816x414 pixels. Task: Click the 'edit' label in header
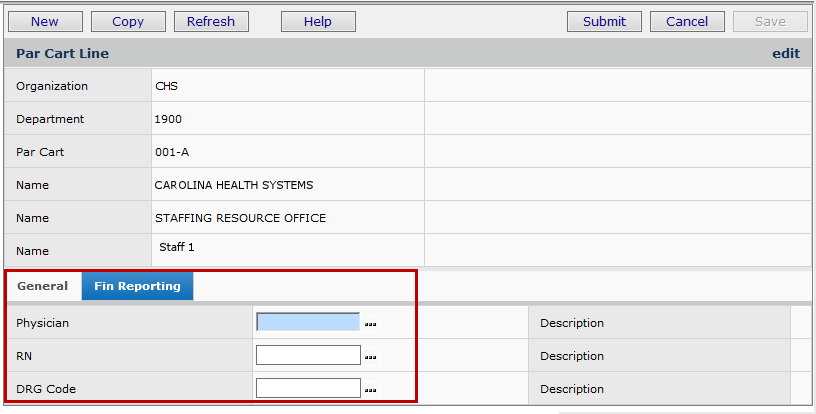(786, 53)
